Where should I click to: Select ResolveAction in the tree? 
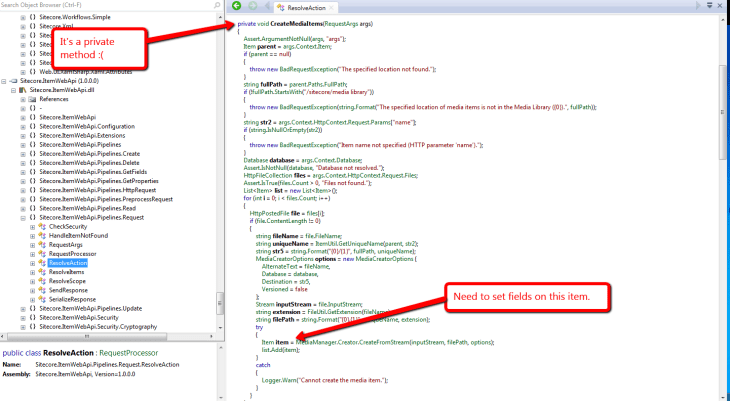(69, 262)
